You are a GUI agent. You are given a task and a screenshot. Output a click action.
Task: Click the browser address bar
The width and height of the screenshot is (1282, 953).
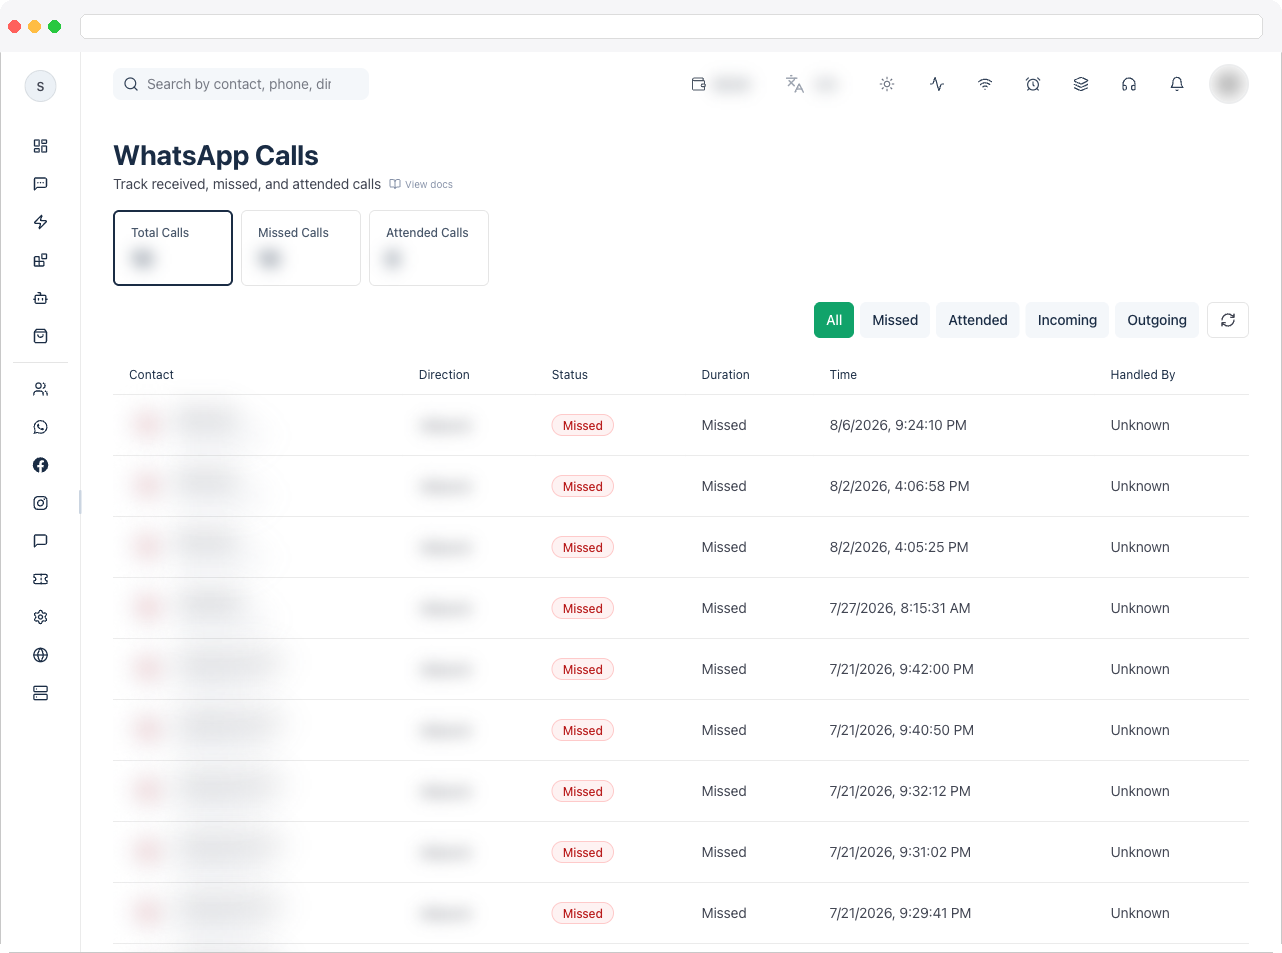tap(671, 26)
